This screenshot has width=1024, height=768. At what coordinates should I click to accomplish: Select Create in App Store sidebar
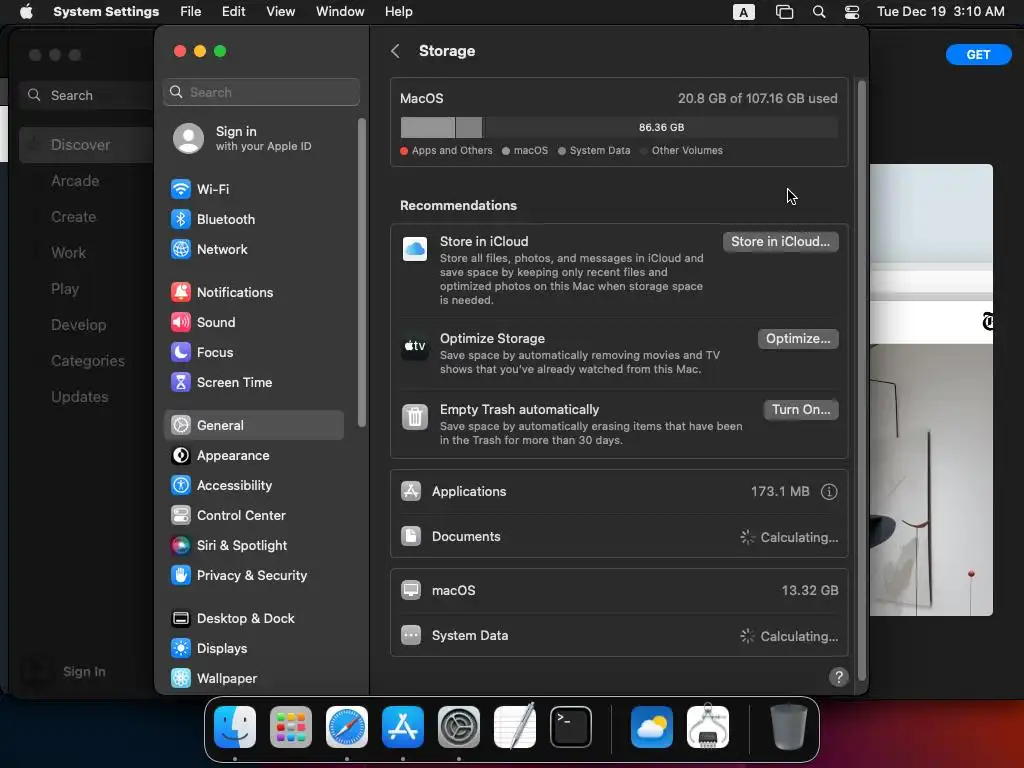(x=86, y=217)
